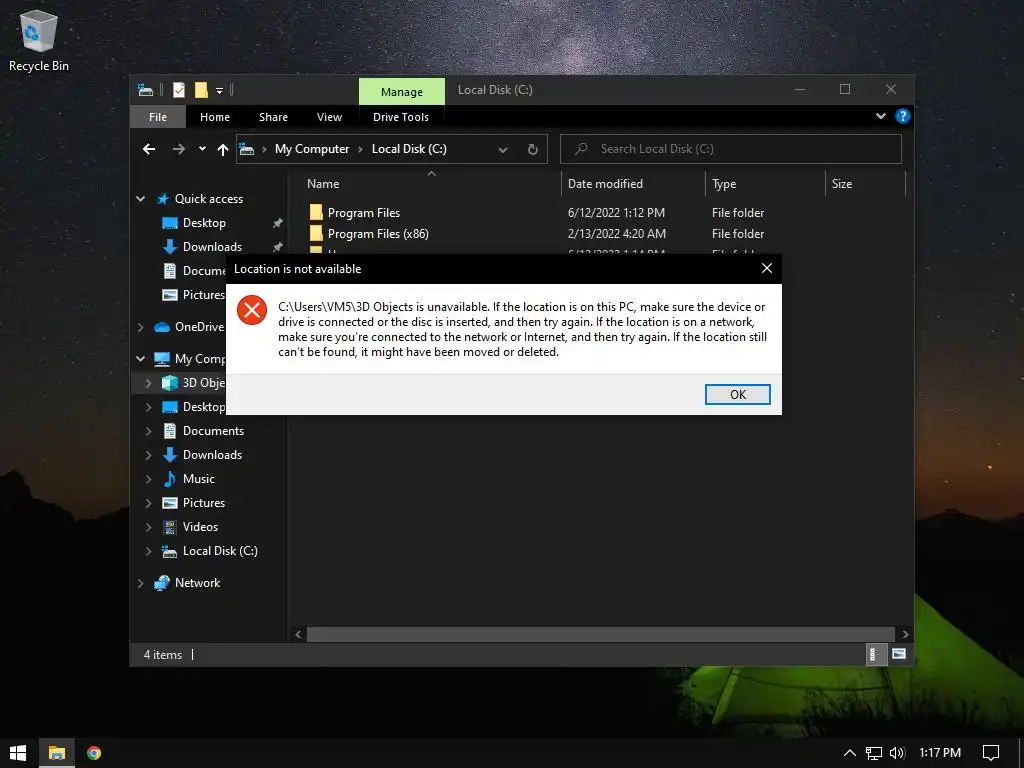
Task: Select the Program Files folder
Action: tap(364, 213)
